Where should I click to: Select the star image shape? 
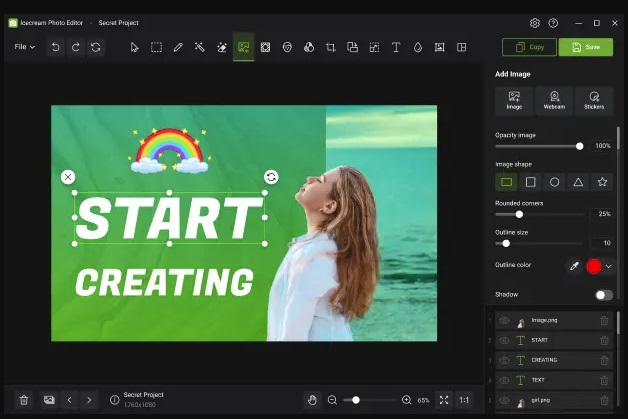tap(602, 182)
